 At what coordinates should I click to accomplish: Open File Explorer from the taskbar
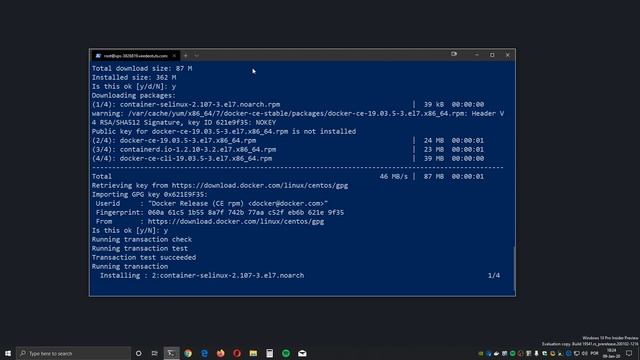pos(253,353)
